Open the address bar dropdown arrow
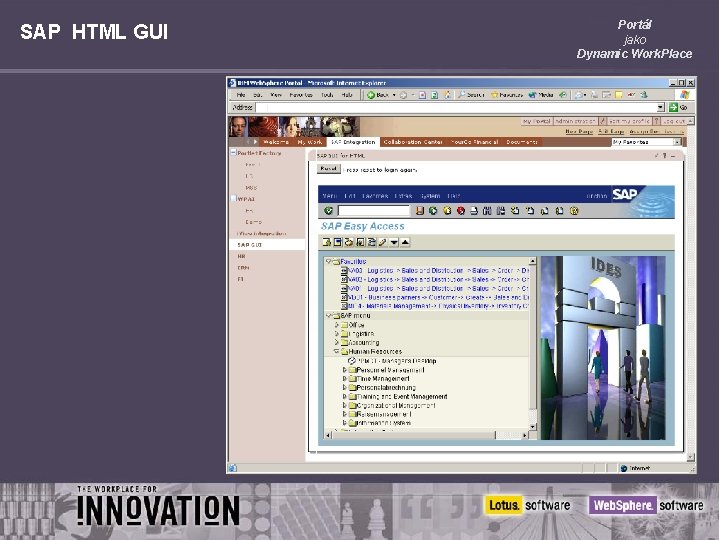The height and width of the screenshot is (540, 720). click(661, 107)
